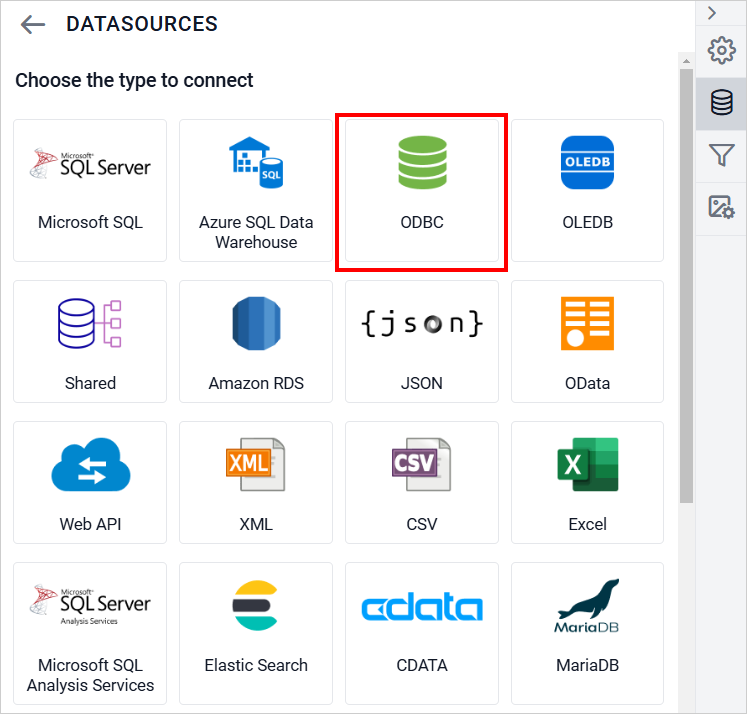Choose Microsoft SQL Analysis Services tile

pos(90,633)
